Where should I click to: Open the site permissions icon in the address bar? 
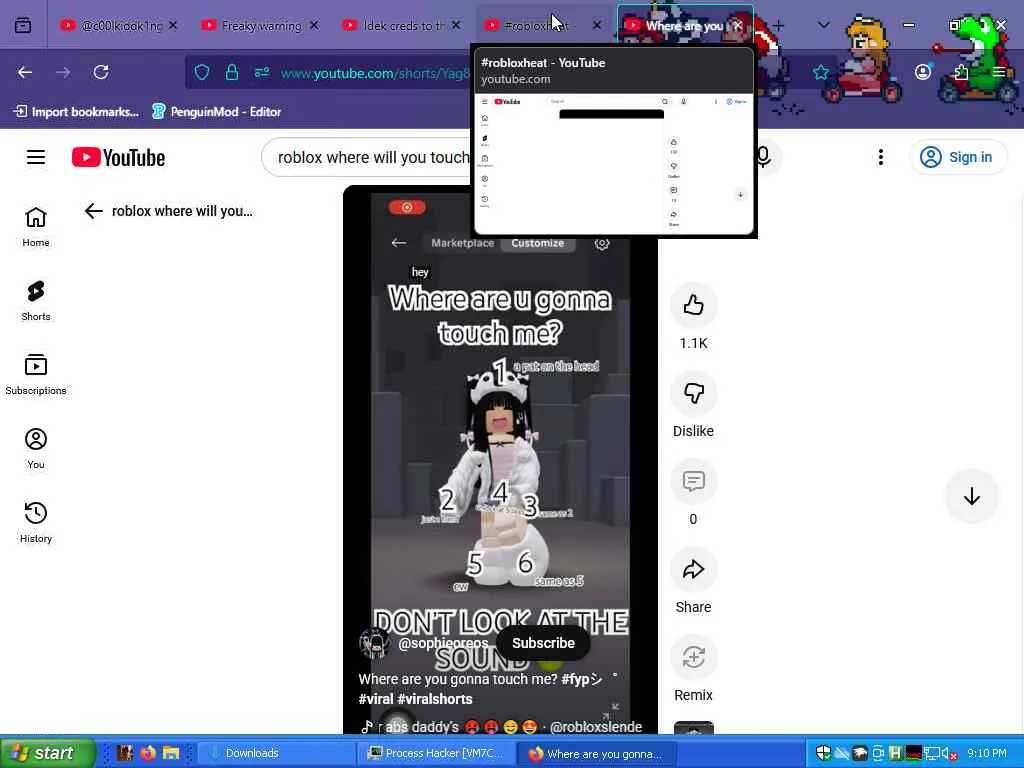(262, 72)
